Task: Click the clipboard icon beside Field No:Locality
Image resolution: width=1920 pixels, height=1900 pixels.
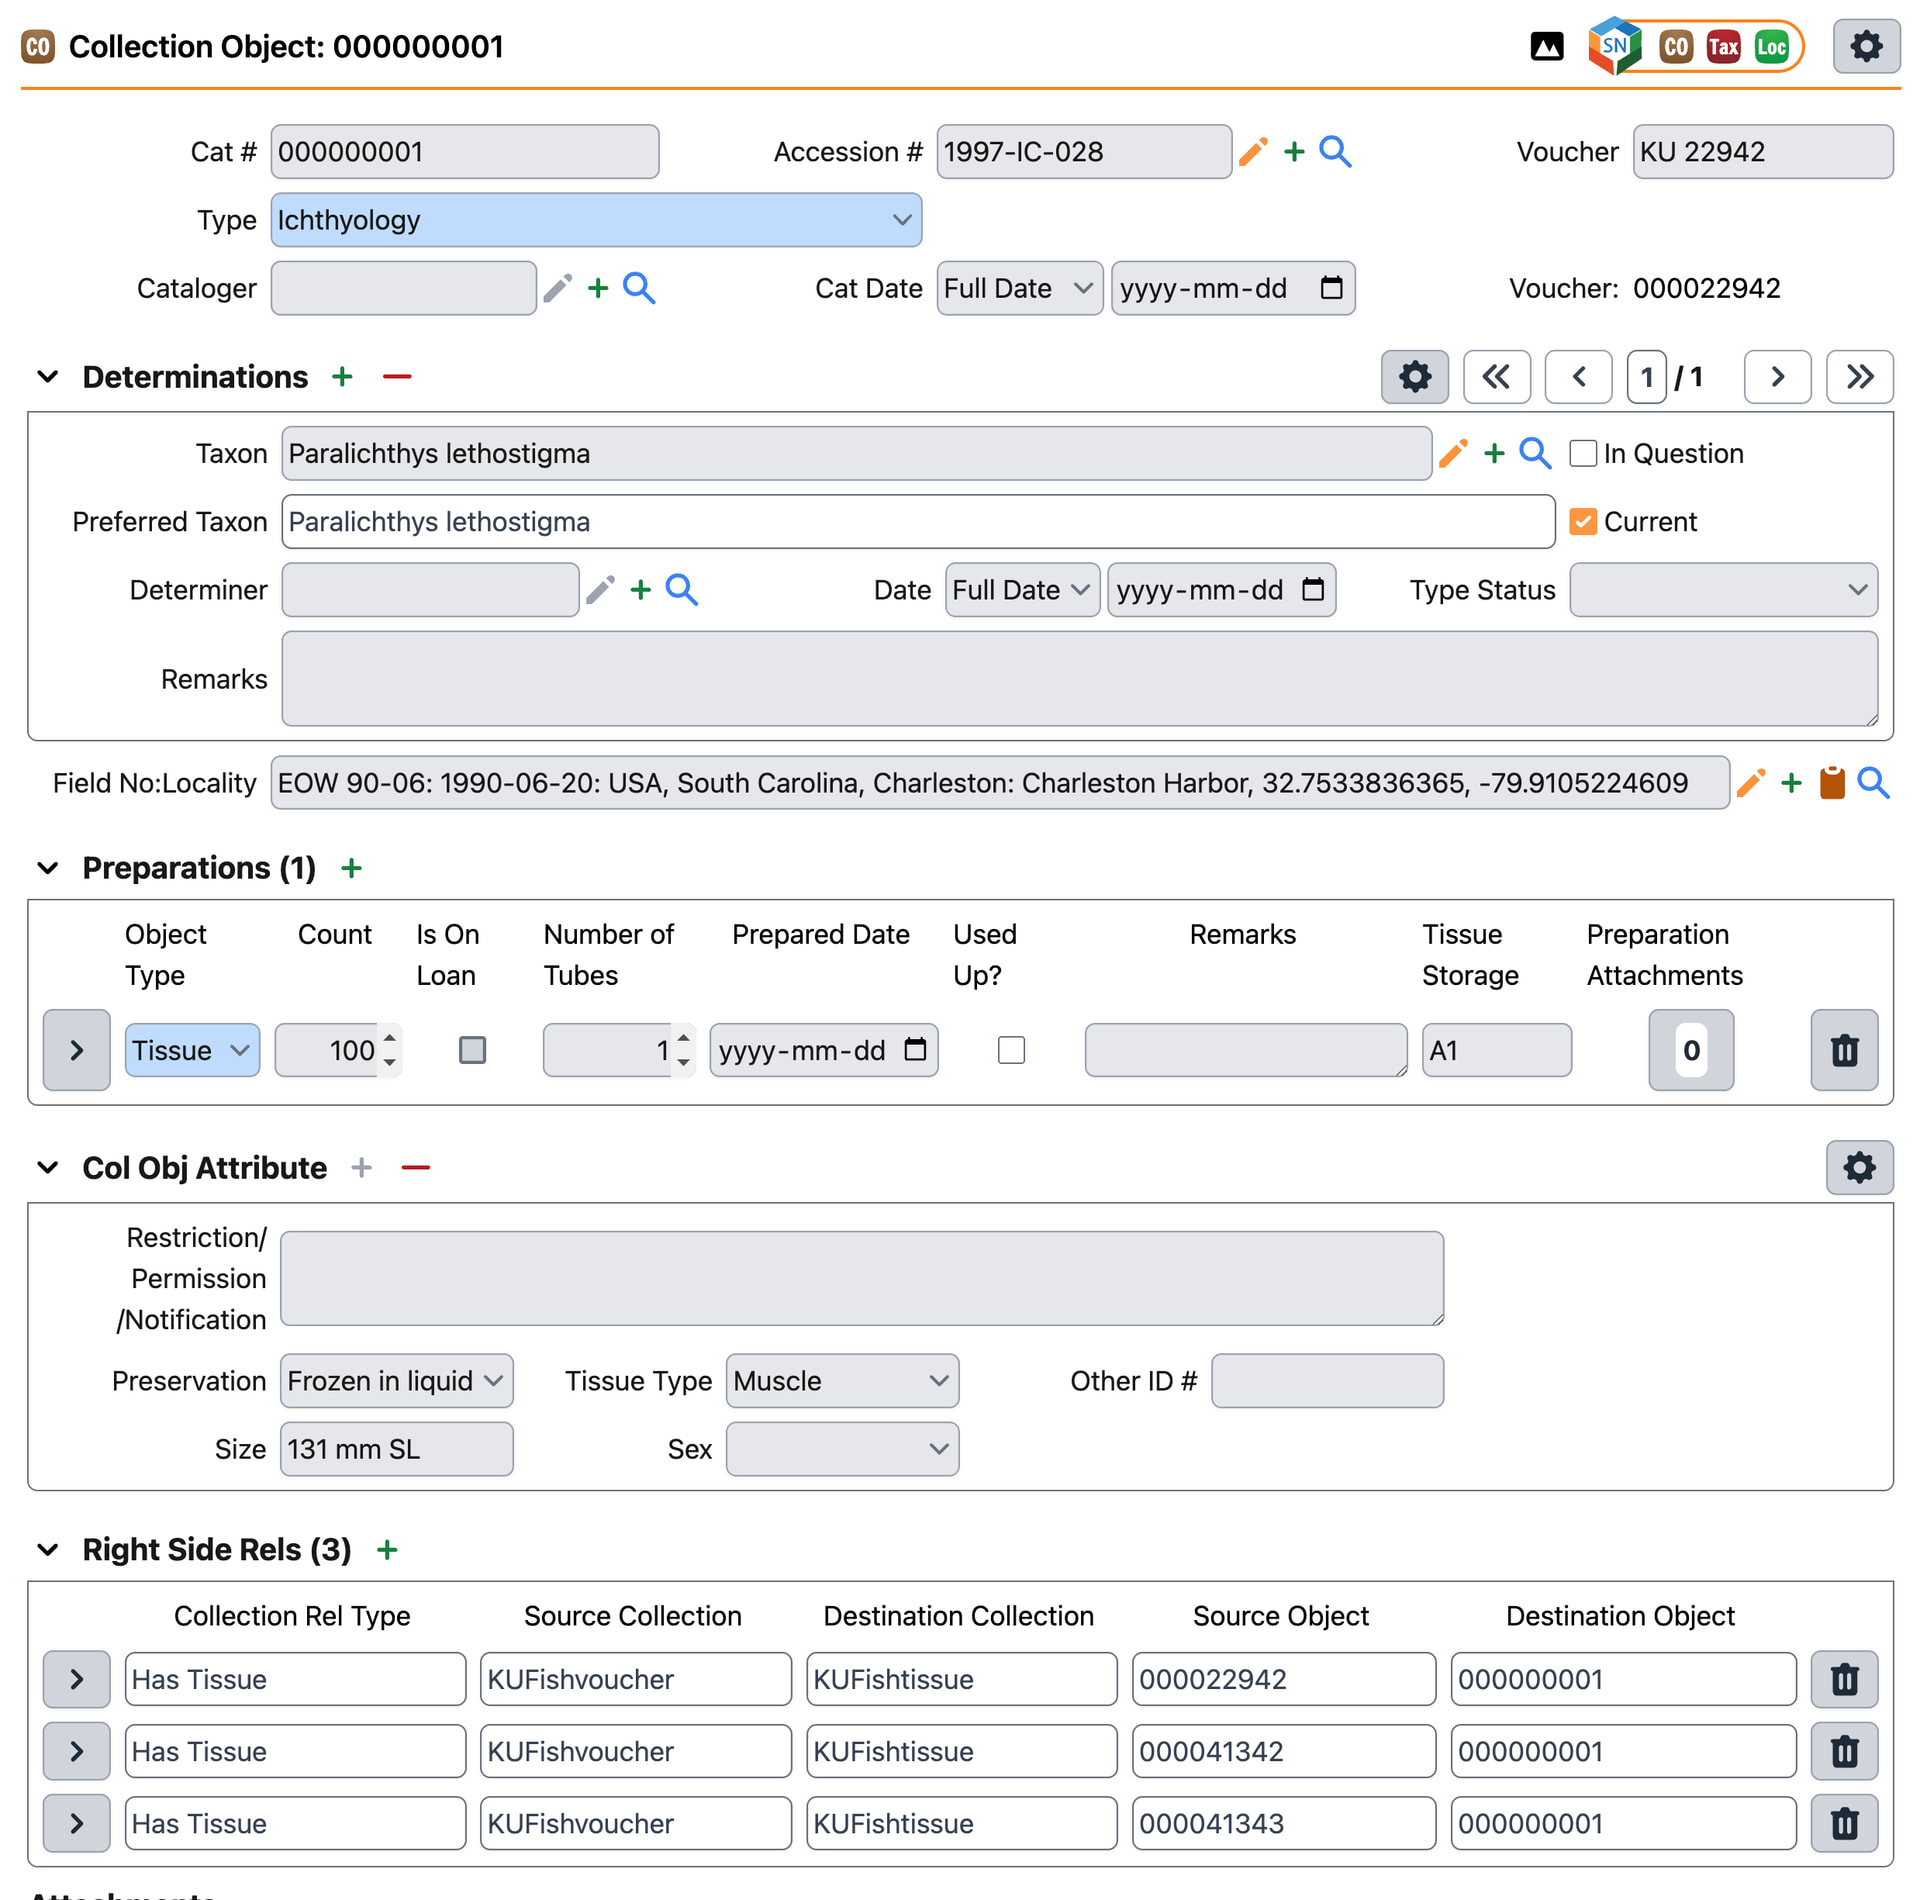Action: pyautogui.click(x=1832, y=783)
